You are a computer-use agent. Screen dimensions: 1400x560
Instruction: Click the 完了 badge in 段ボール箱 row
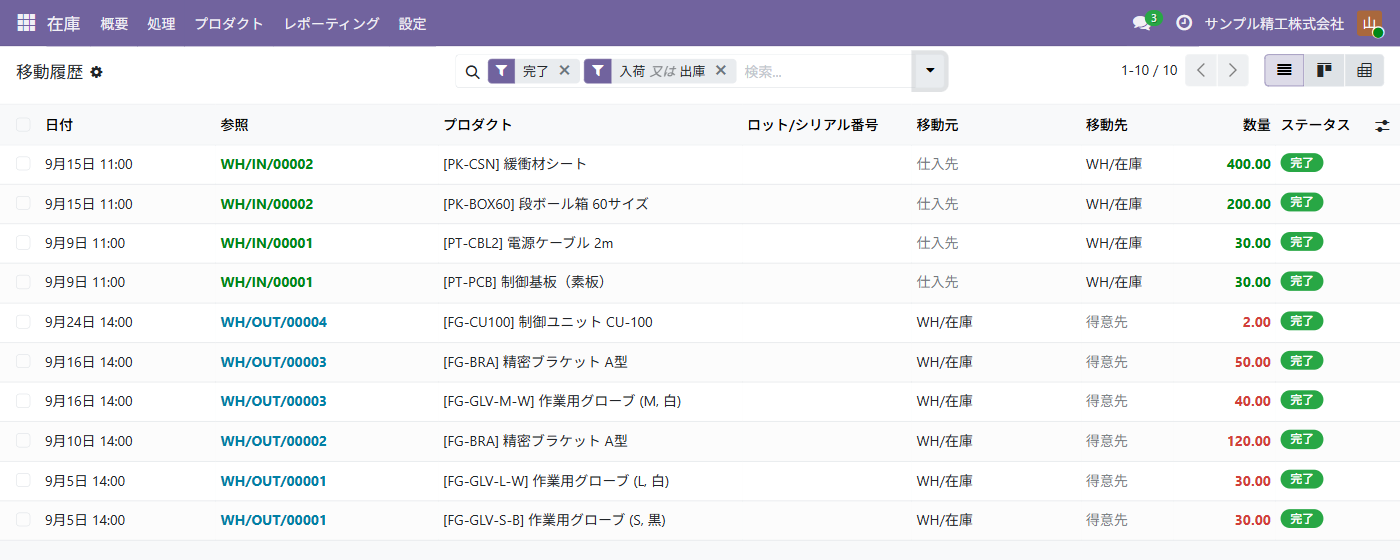pos(1302,203)
